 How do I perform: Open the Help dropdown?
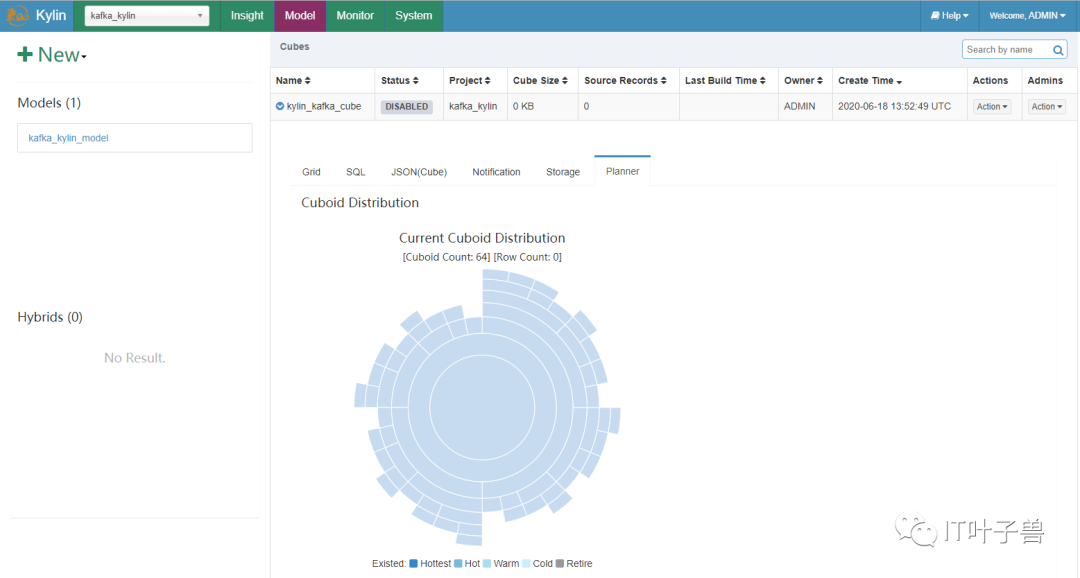(949, 15)
